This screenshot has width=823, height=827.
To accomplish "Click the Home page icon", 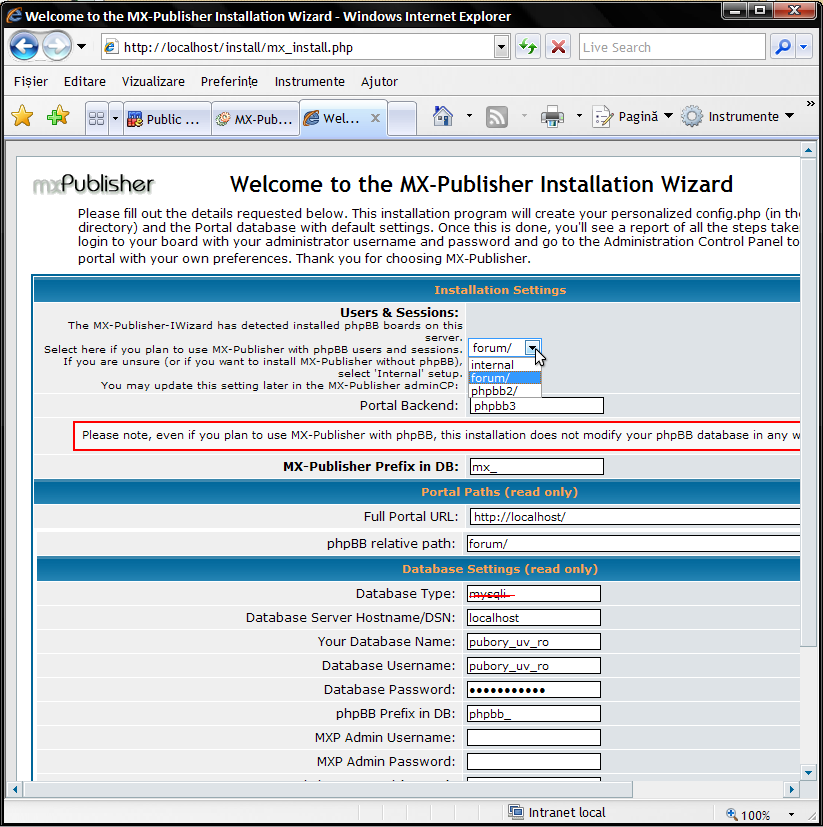I will [443, 117].
